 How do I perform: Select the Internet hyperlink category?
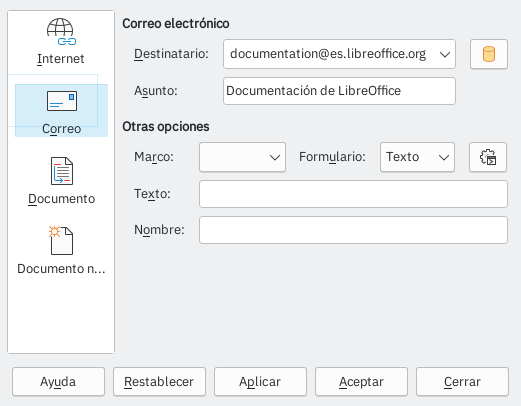click(61, 42)
